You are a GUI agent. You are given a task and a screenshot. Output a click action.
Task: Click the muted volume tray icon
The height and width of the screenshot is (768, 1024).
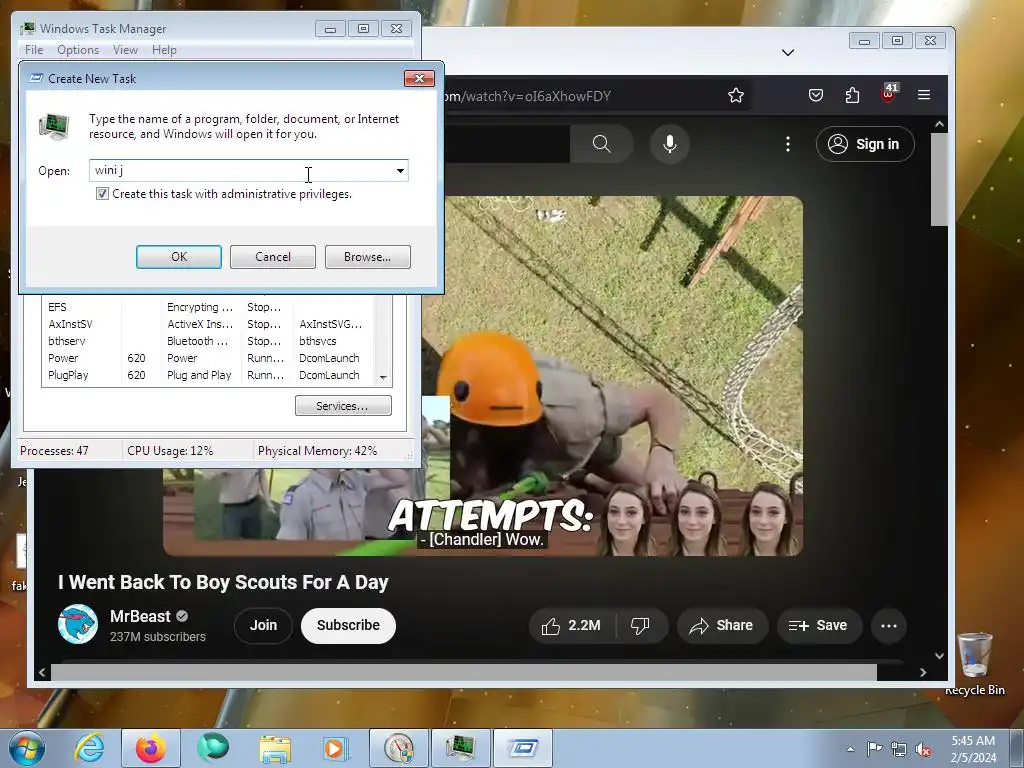pyautogui.click(x=923, y=749)
